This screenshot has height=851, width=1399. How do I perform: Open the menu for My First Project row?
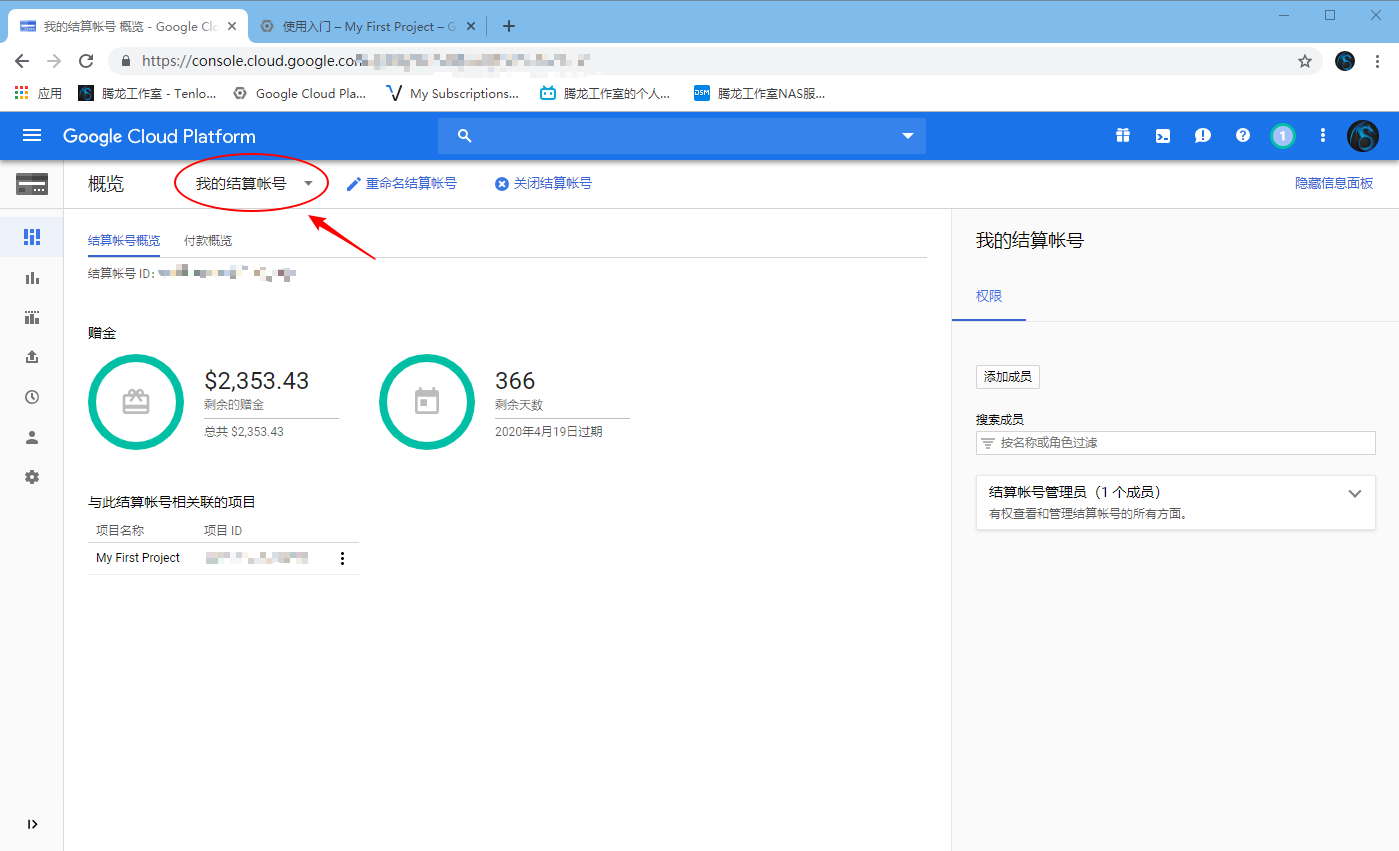pyautogui.click(x=342, y=558)
